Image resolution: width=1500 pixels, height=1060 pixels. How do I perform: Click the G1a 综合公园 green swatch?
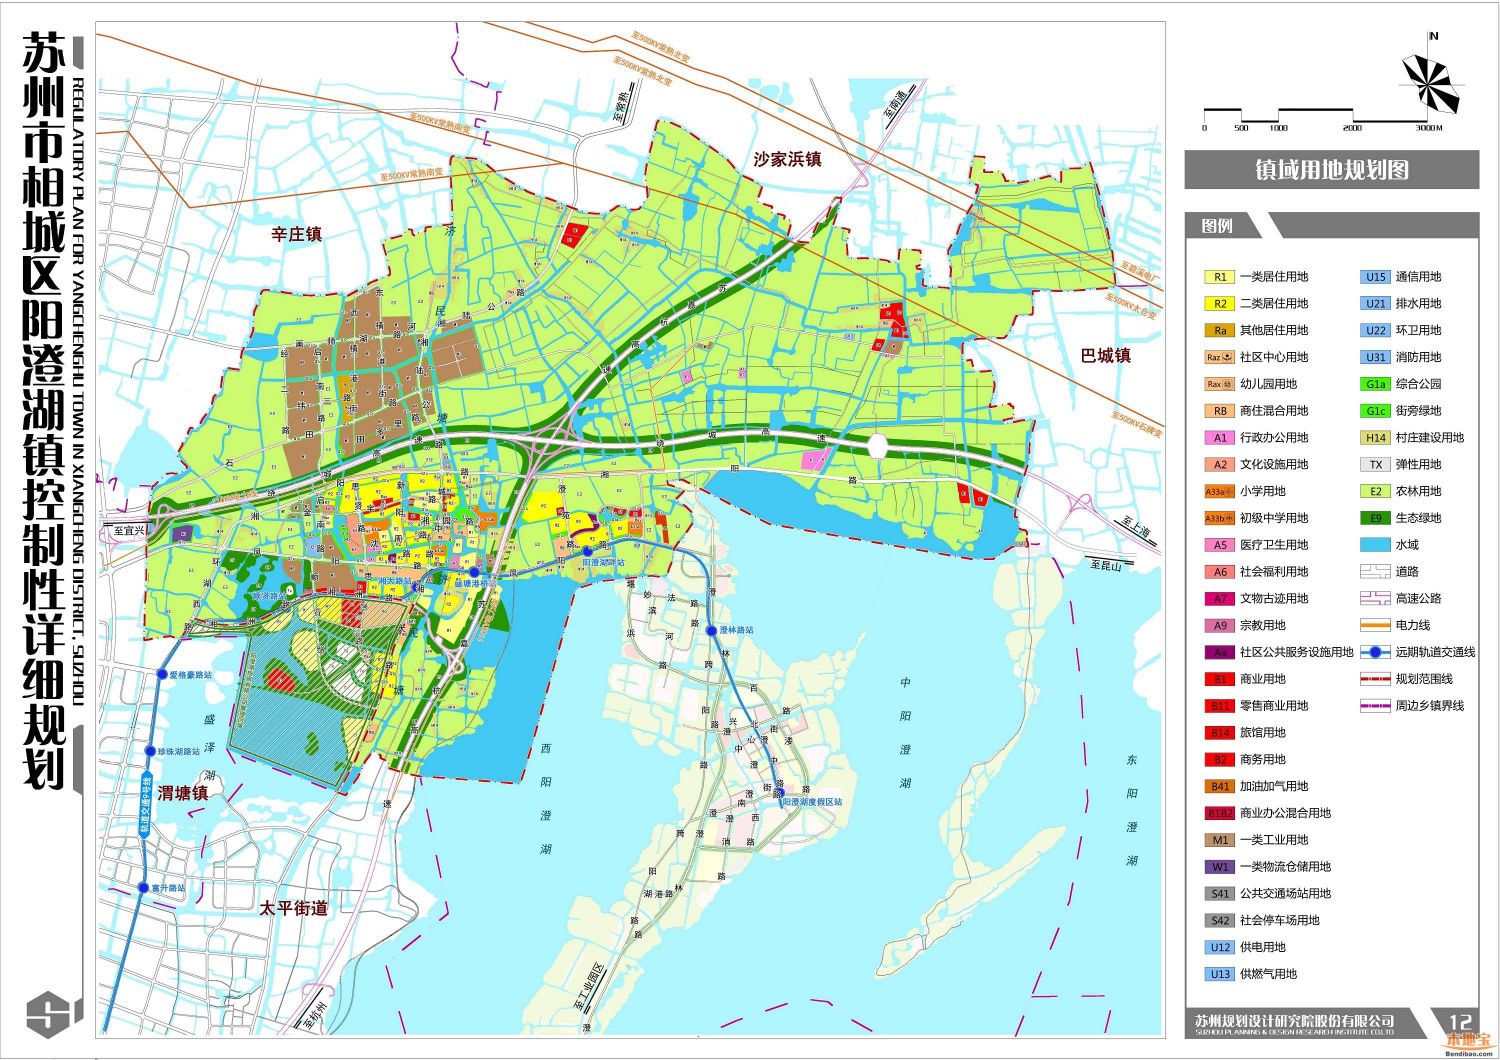[x=1376, y=384]
